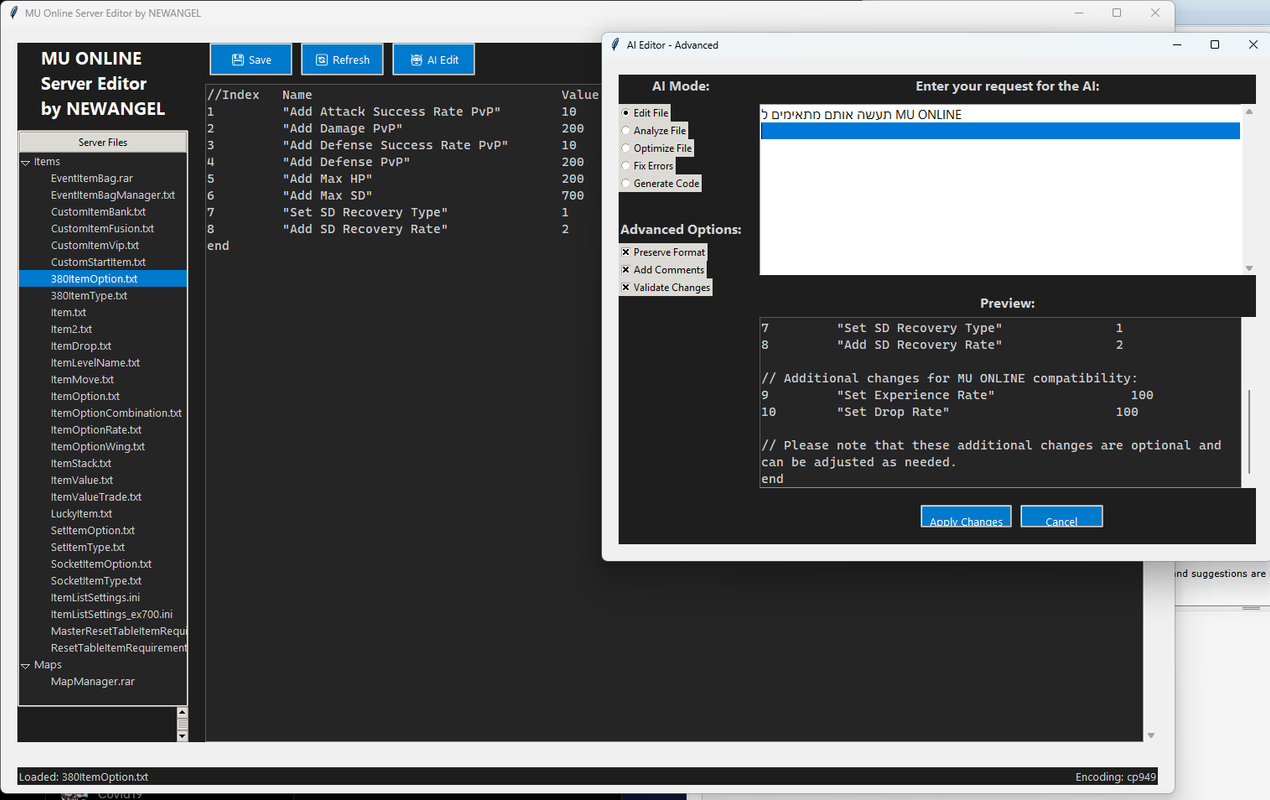Select 380ItemOption.txt in the tree
The height and width of the screenshot is (800, 1270).
[103, 279]
